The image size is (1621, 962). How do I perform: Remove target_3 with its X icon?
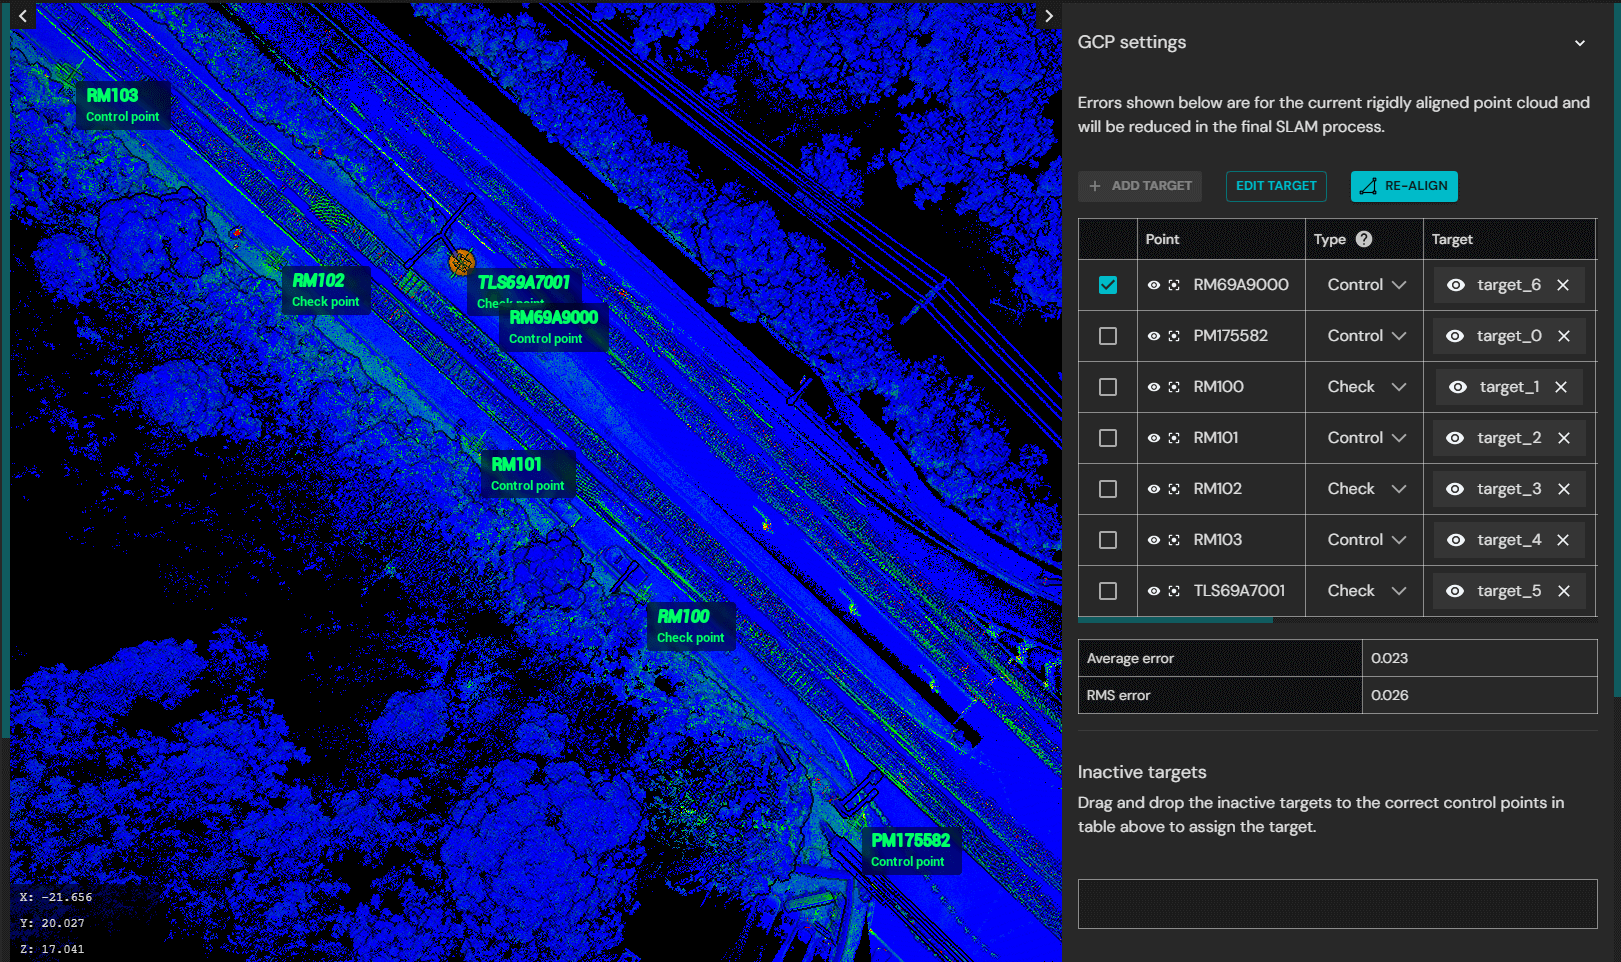pyautogui.click(x=1564, y=489)
